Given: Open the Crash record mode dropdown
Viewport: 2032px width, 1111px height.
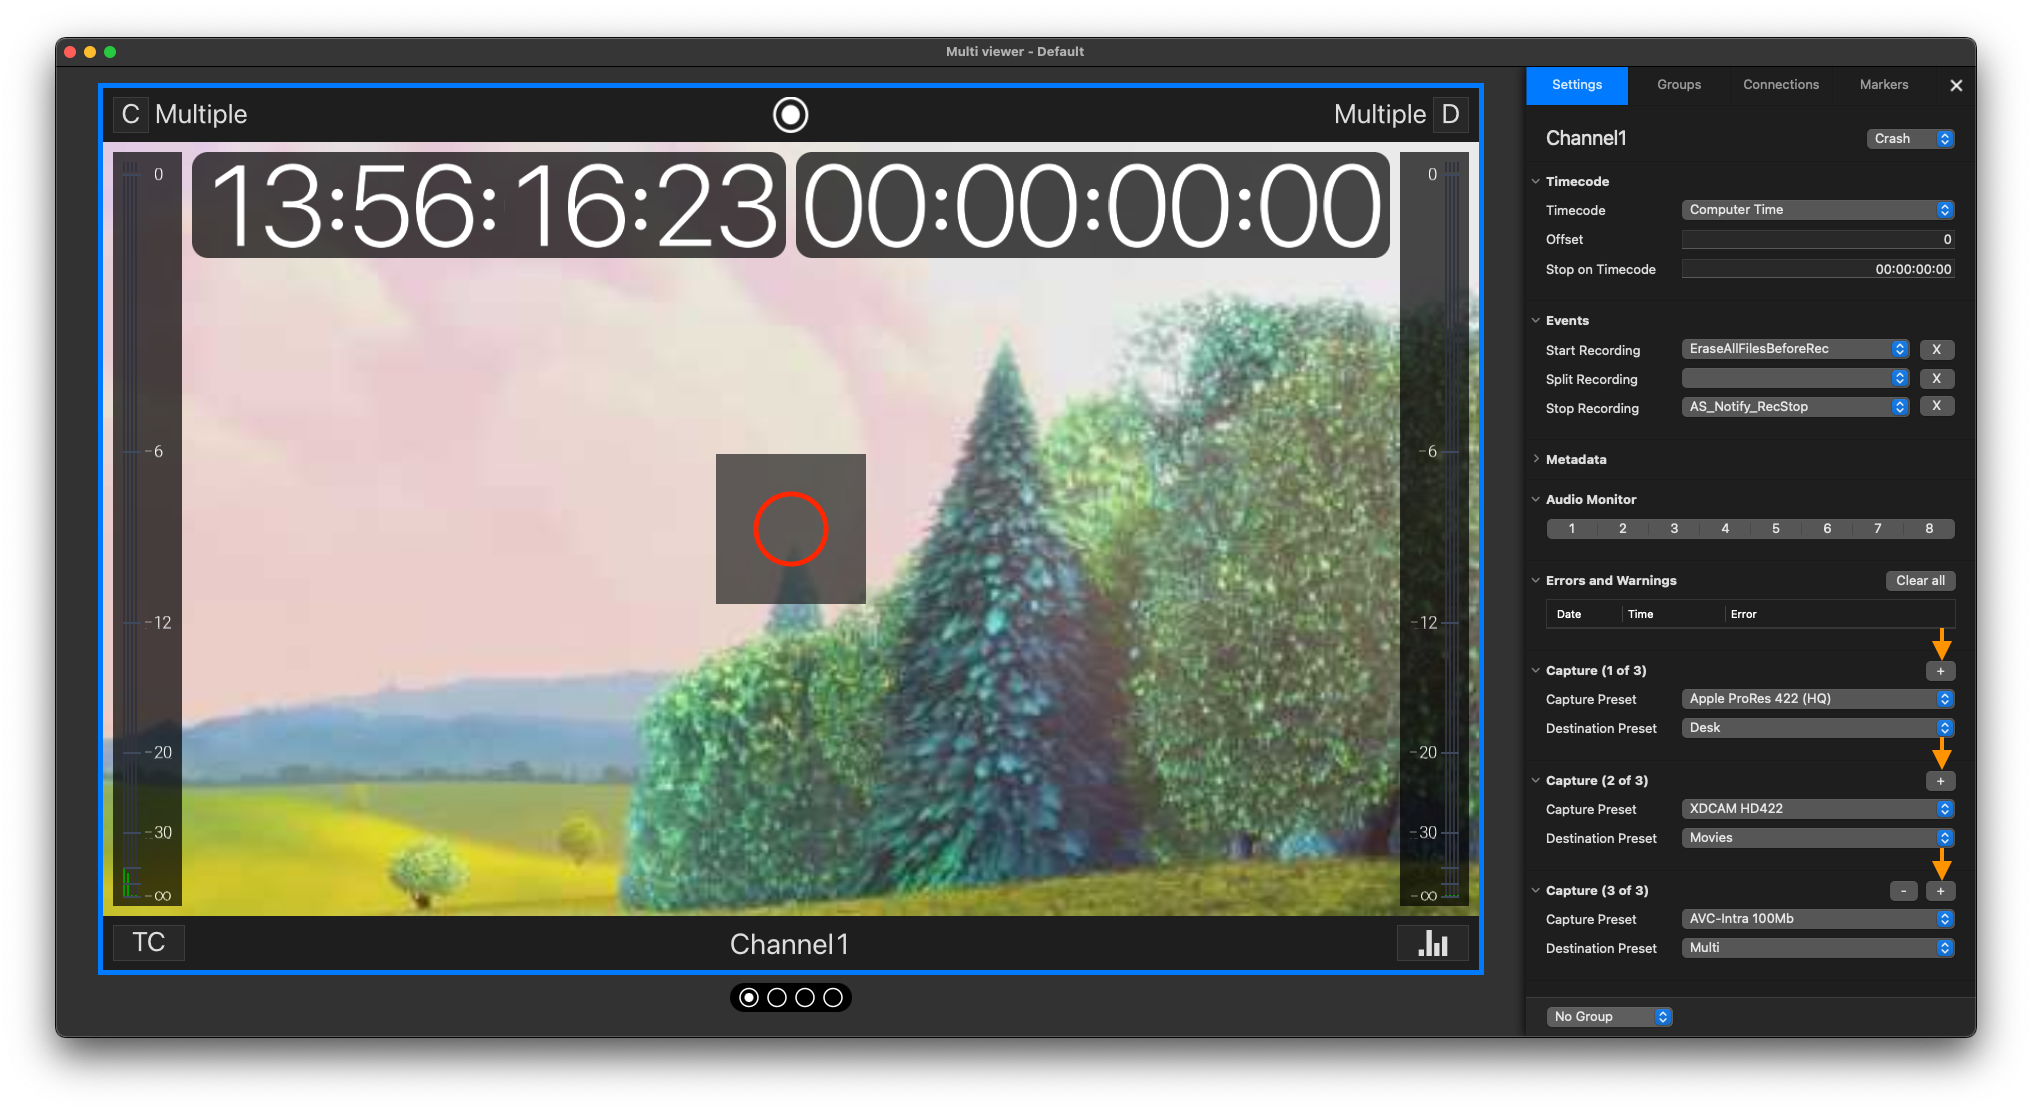Looking at the screenshot, I should click(x=1910, y=139).
